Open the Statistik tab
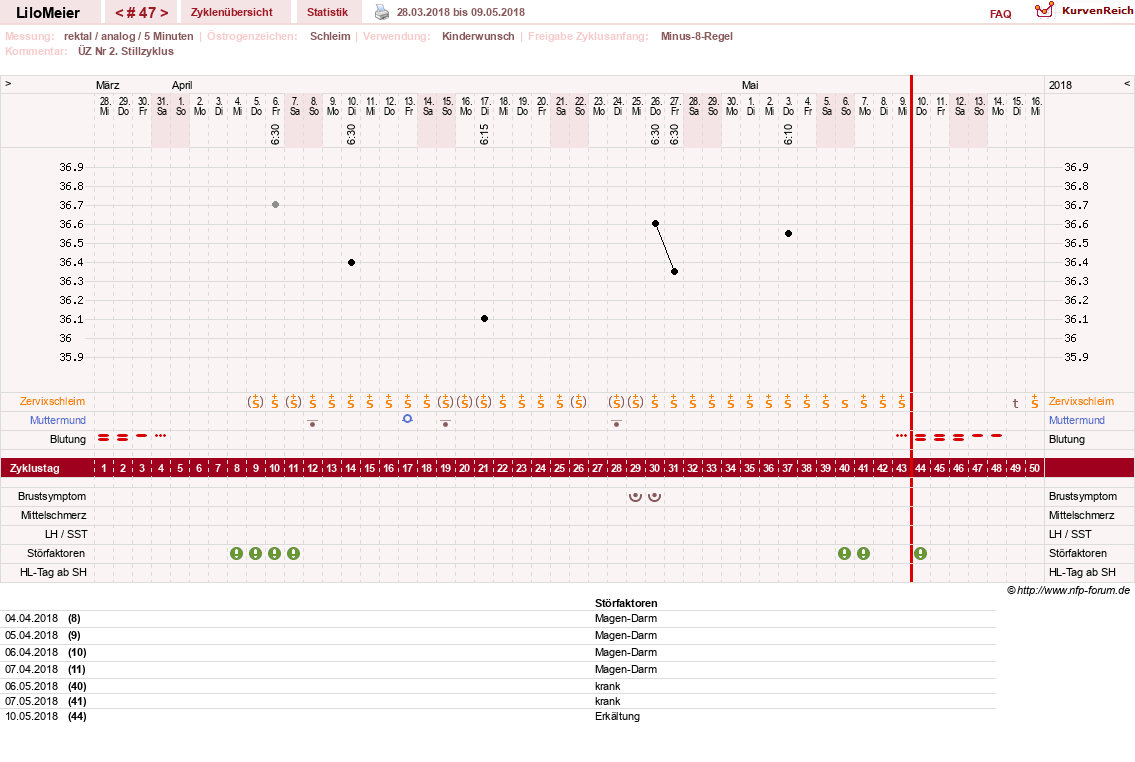Viewport: 1135px width, 762px height. (x=327, y=12)
